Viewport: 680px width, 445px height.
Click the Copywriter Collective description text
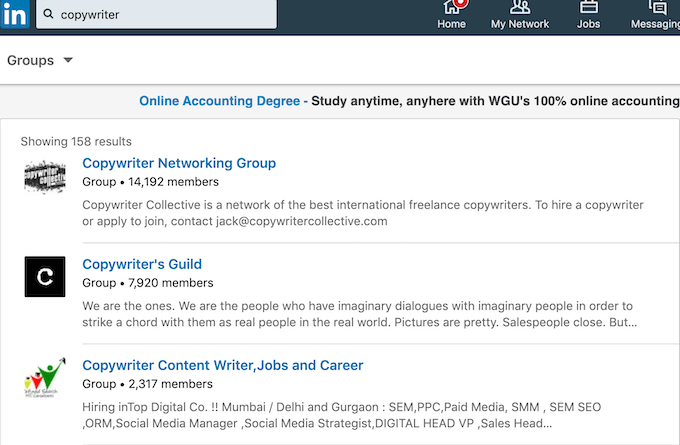[363, 213]
